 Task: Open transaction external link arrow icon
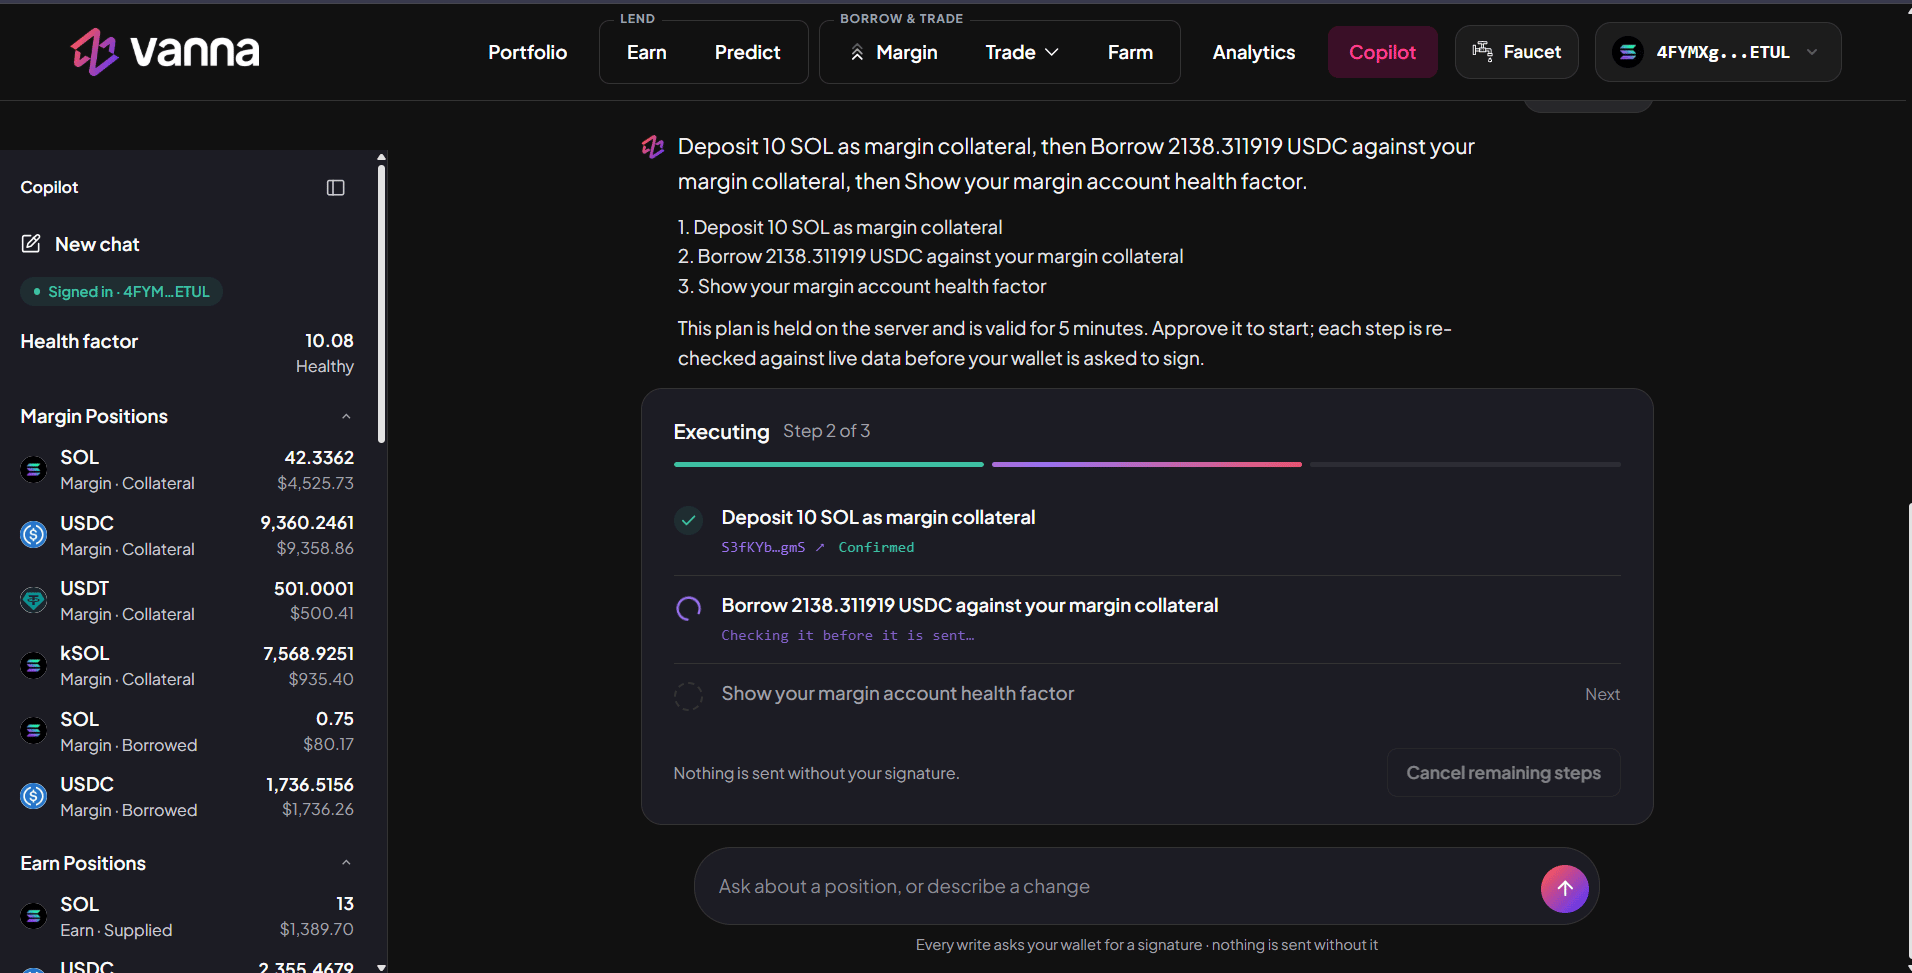click(820, 547)
